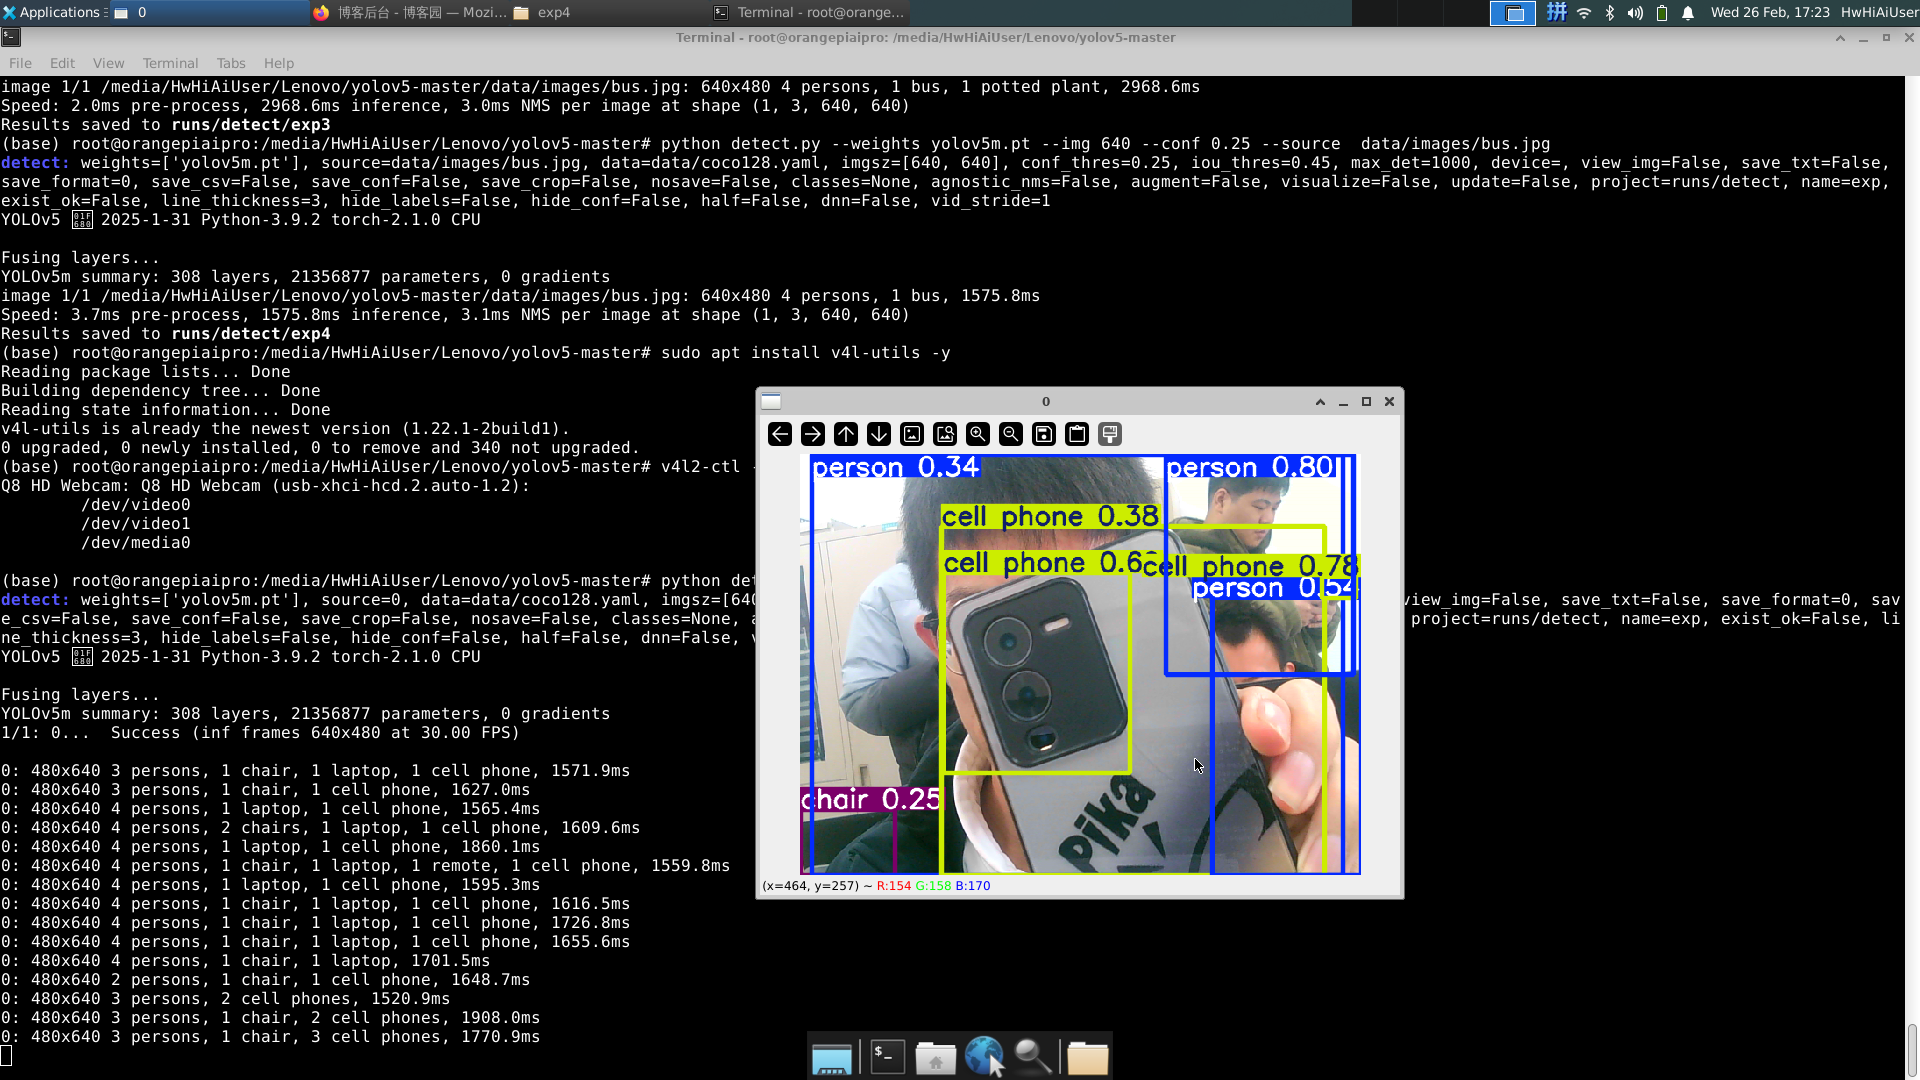Pan image up with up arrow icon
Screen dimensions: 1920x1080
click(x=846, y=434)
